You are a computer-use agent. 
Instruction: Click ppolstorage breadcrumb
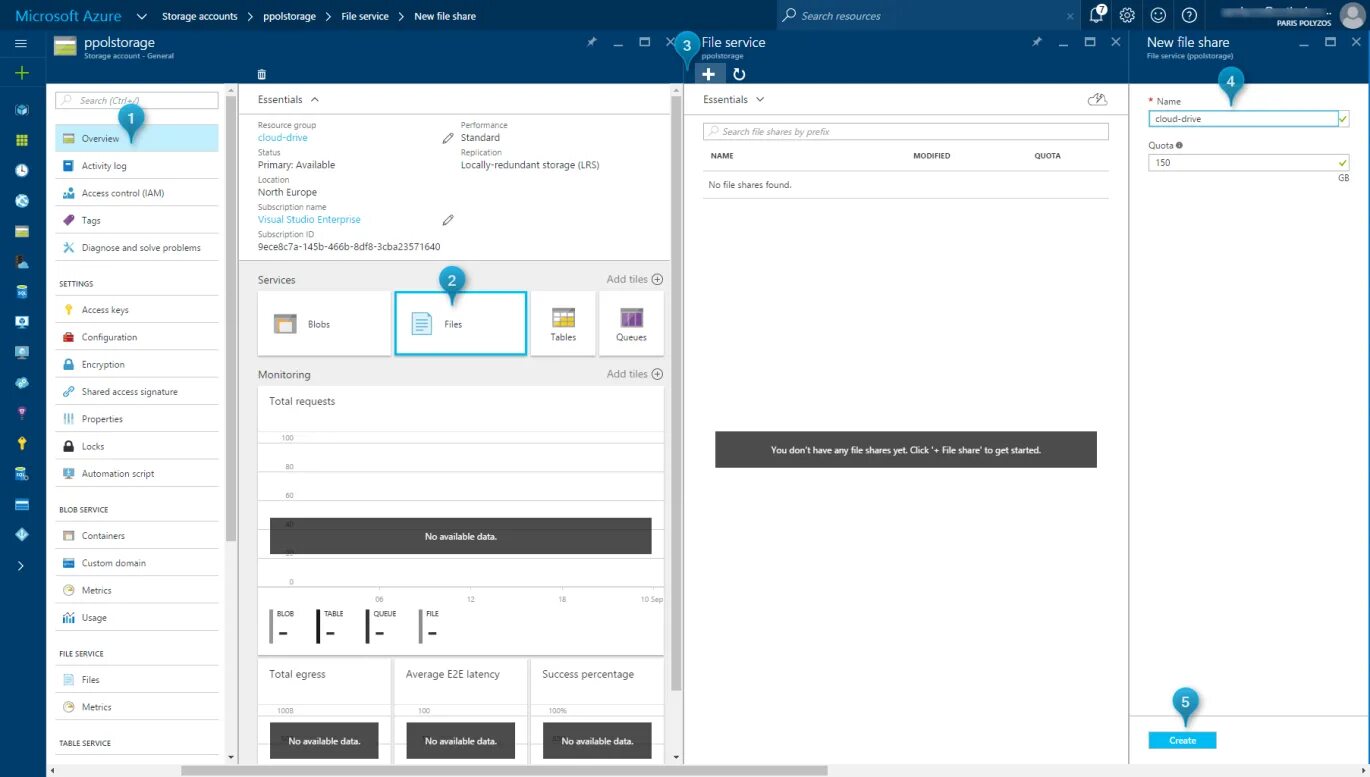pyautogui.click(x=288, y=16)
